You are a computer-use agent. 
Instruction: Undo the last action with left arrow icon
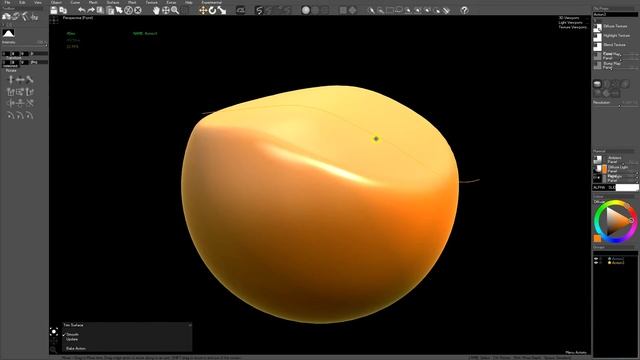pyautogui.click(x=82, y=11)
